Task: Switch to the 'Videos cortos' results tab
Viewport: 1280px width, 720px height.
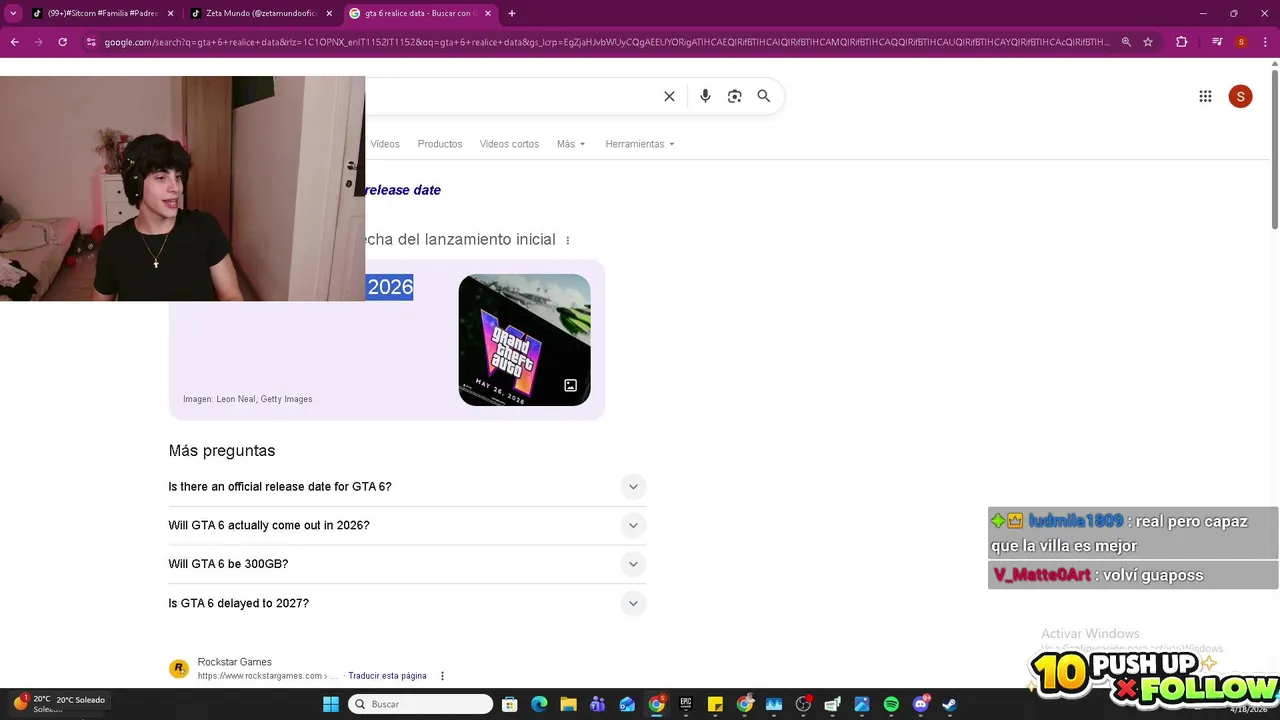Action: (x=509, y=144)
